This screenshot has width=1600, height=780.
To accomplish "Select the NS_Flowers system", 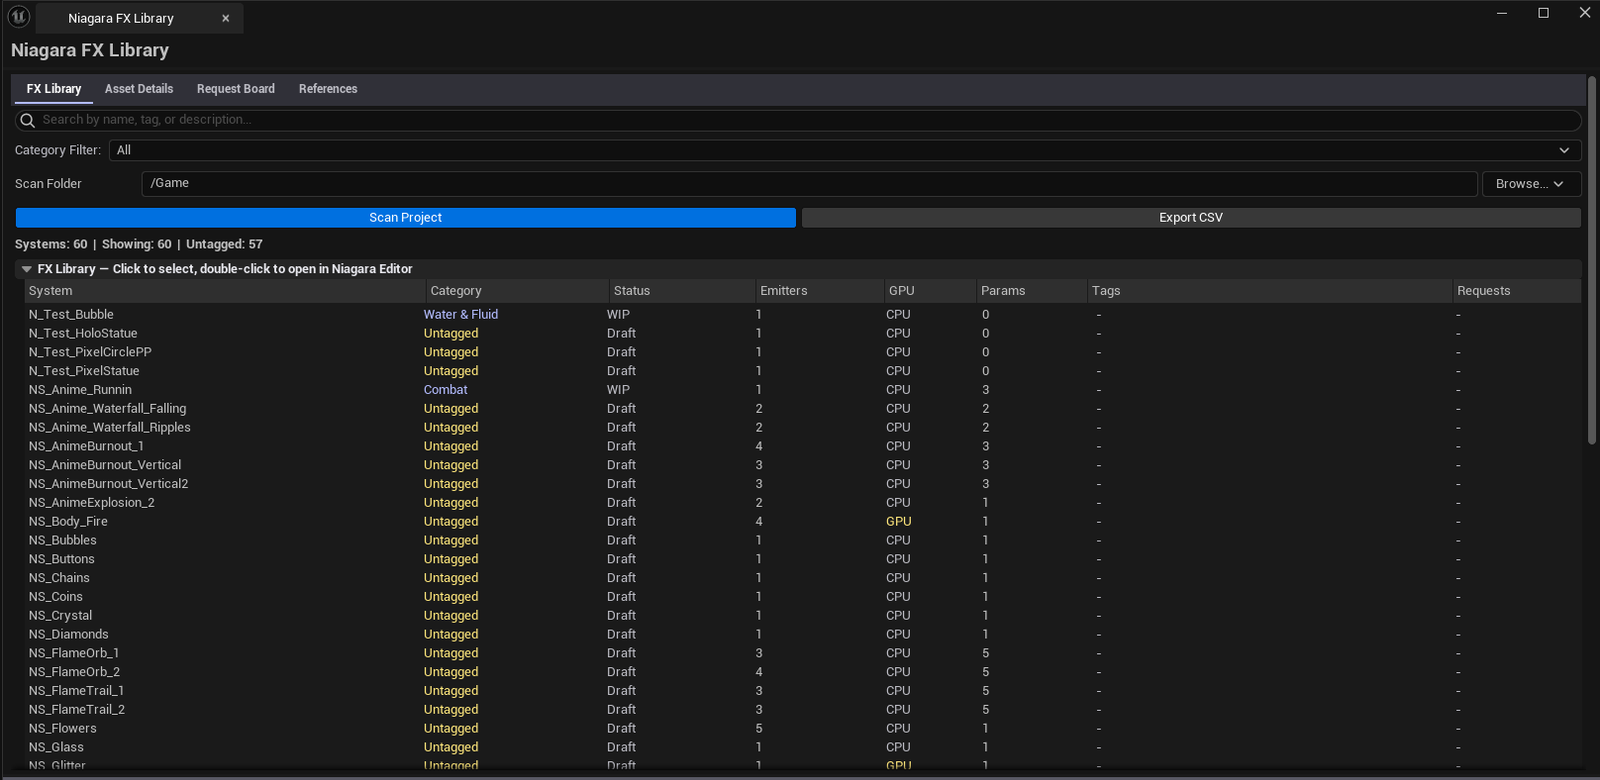I will (x=803, y=729).
